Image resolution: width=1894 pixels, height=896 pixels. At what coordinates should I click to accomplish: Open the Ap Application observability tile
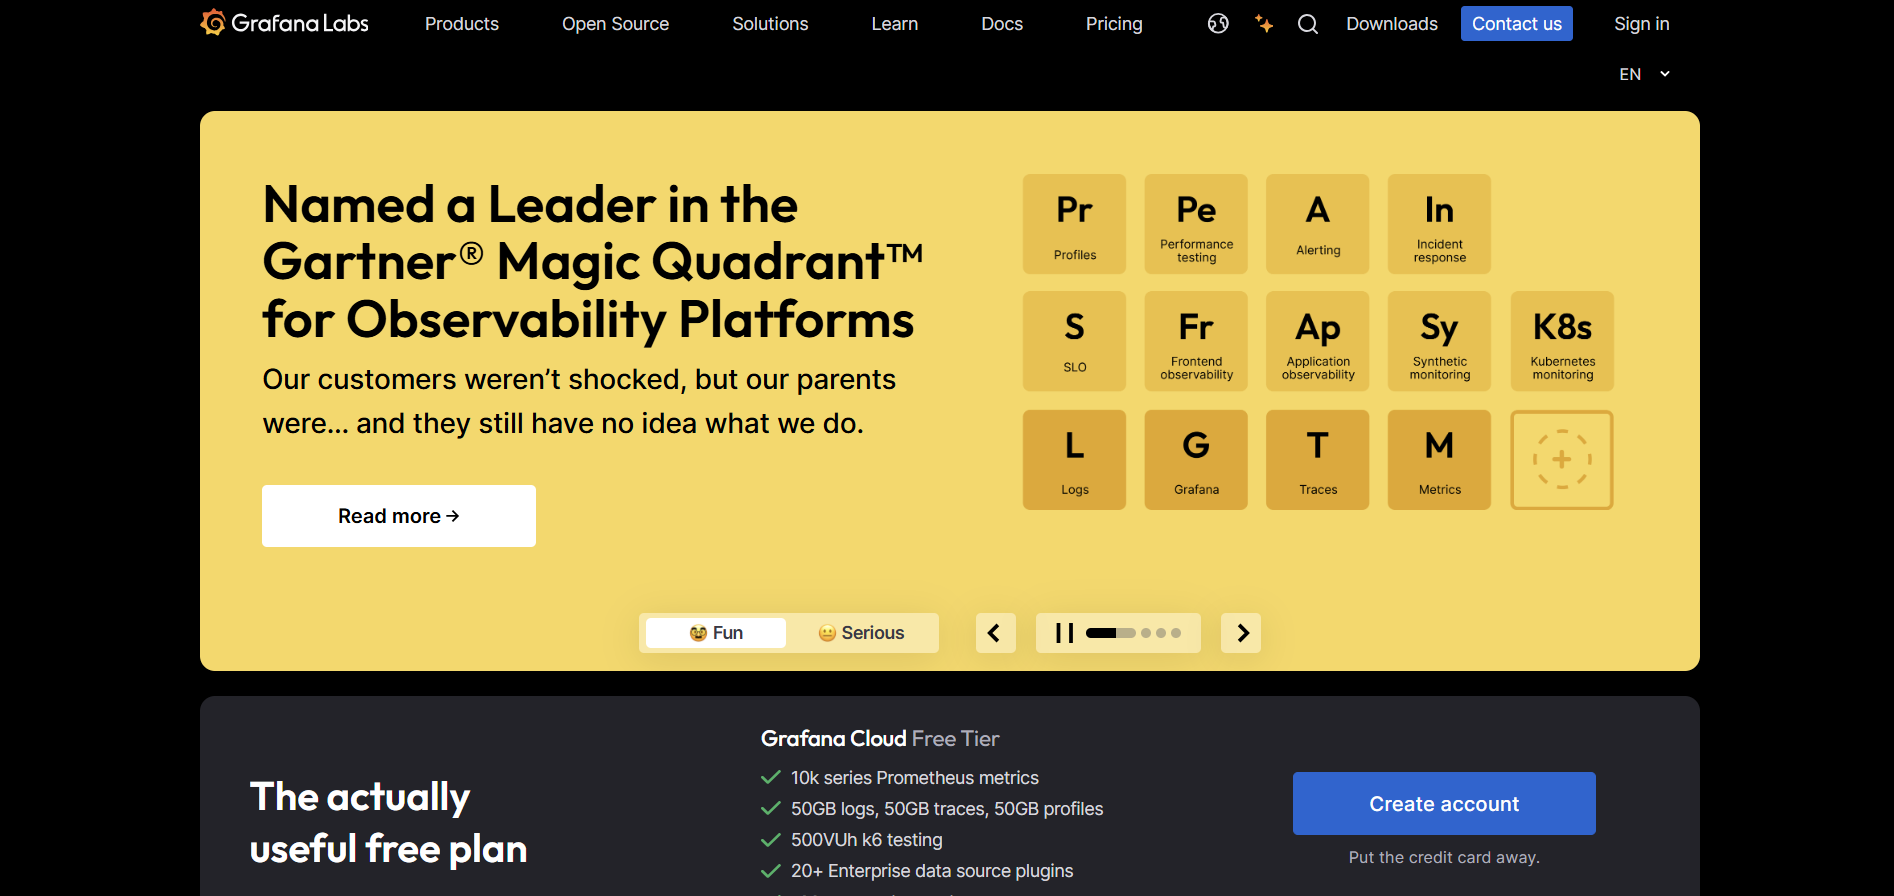[x=1318, y=341]
